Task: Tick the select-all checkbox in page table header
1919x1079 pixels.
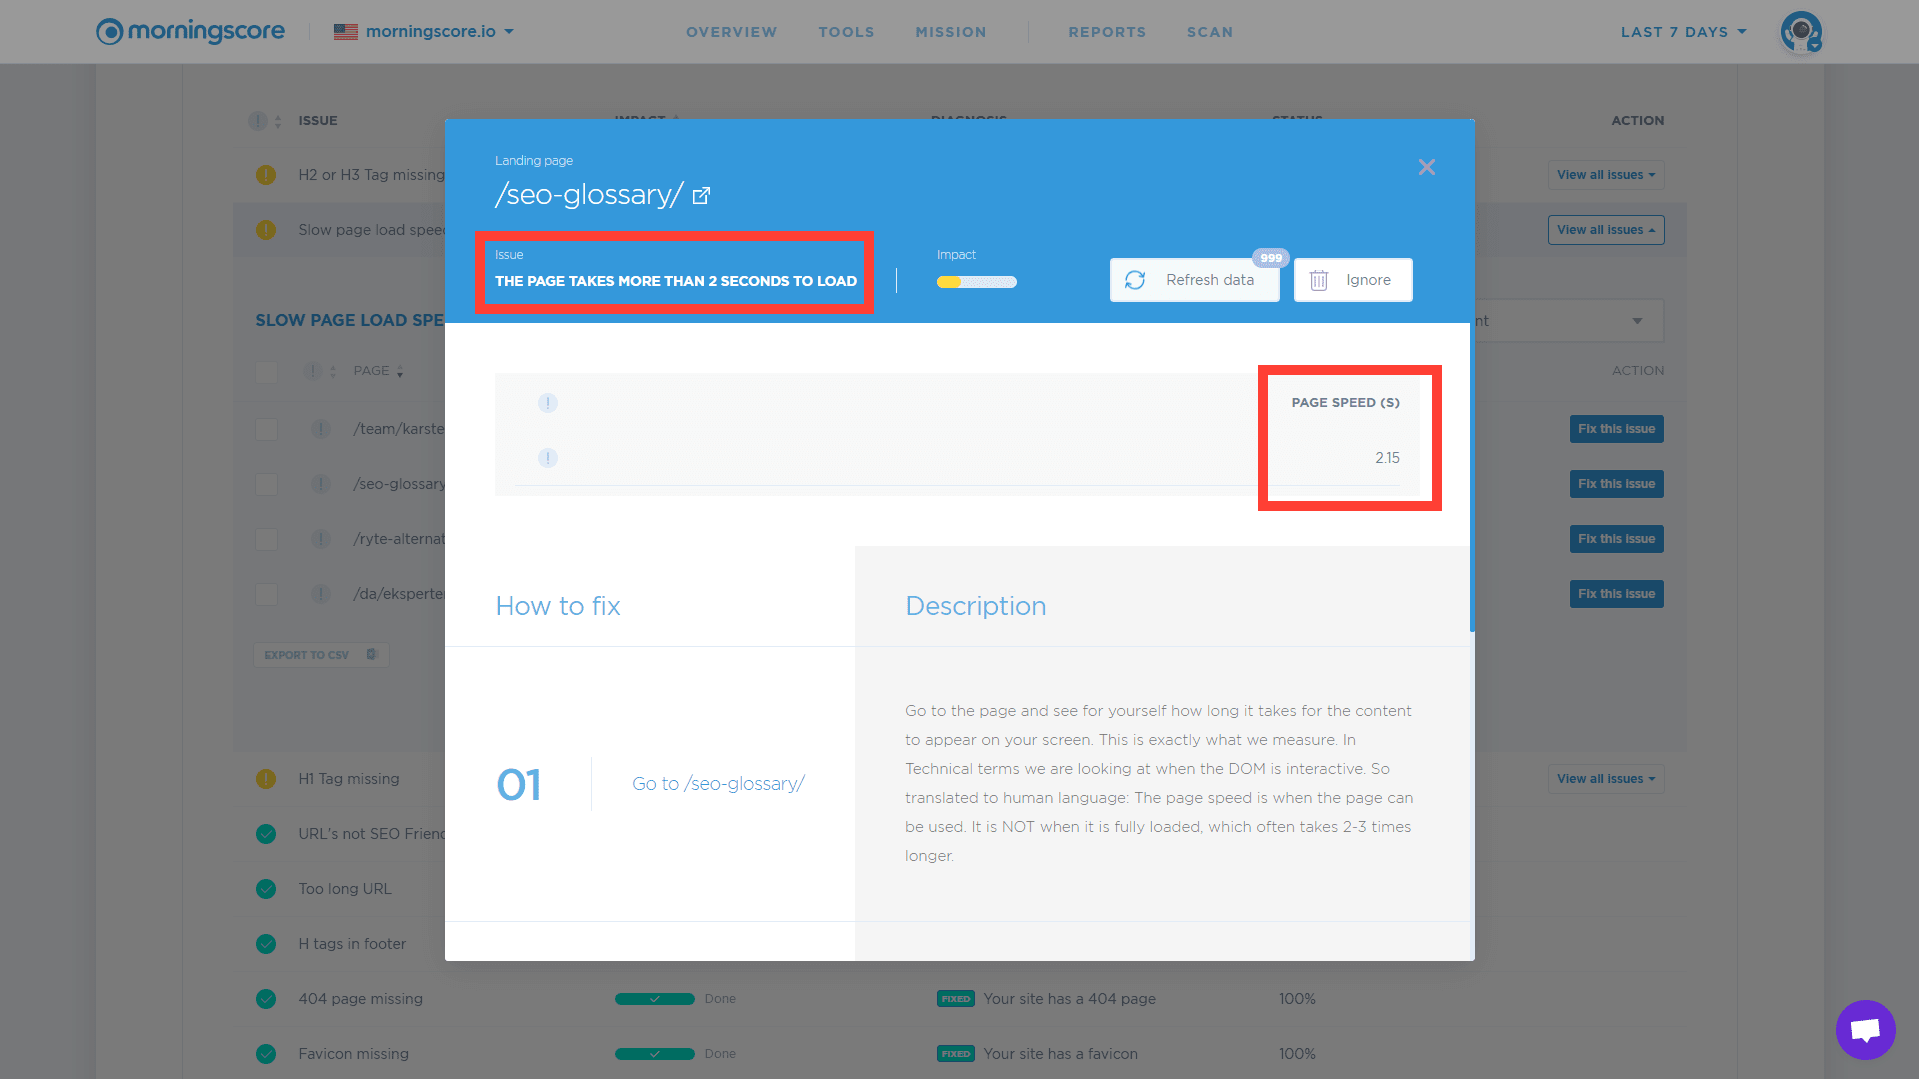Action: 266,371
